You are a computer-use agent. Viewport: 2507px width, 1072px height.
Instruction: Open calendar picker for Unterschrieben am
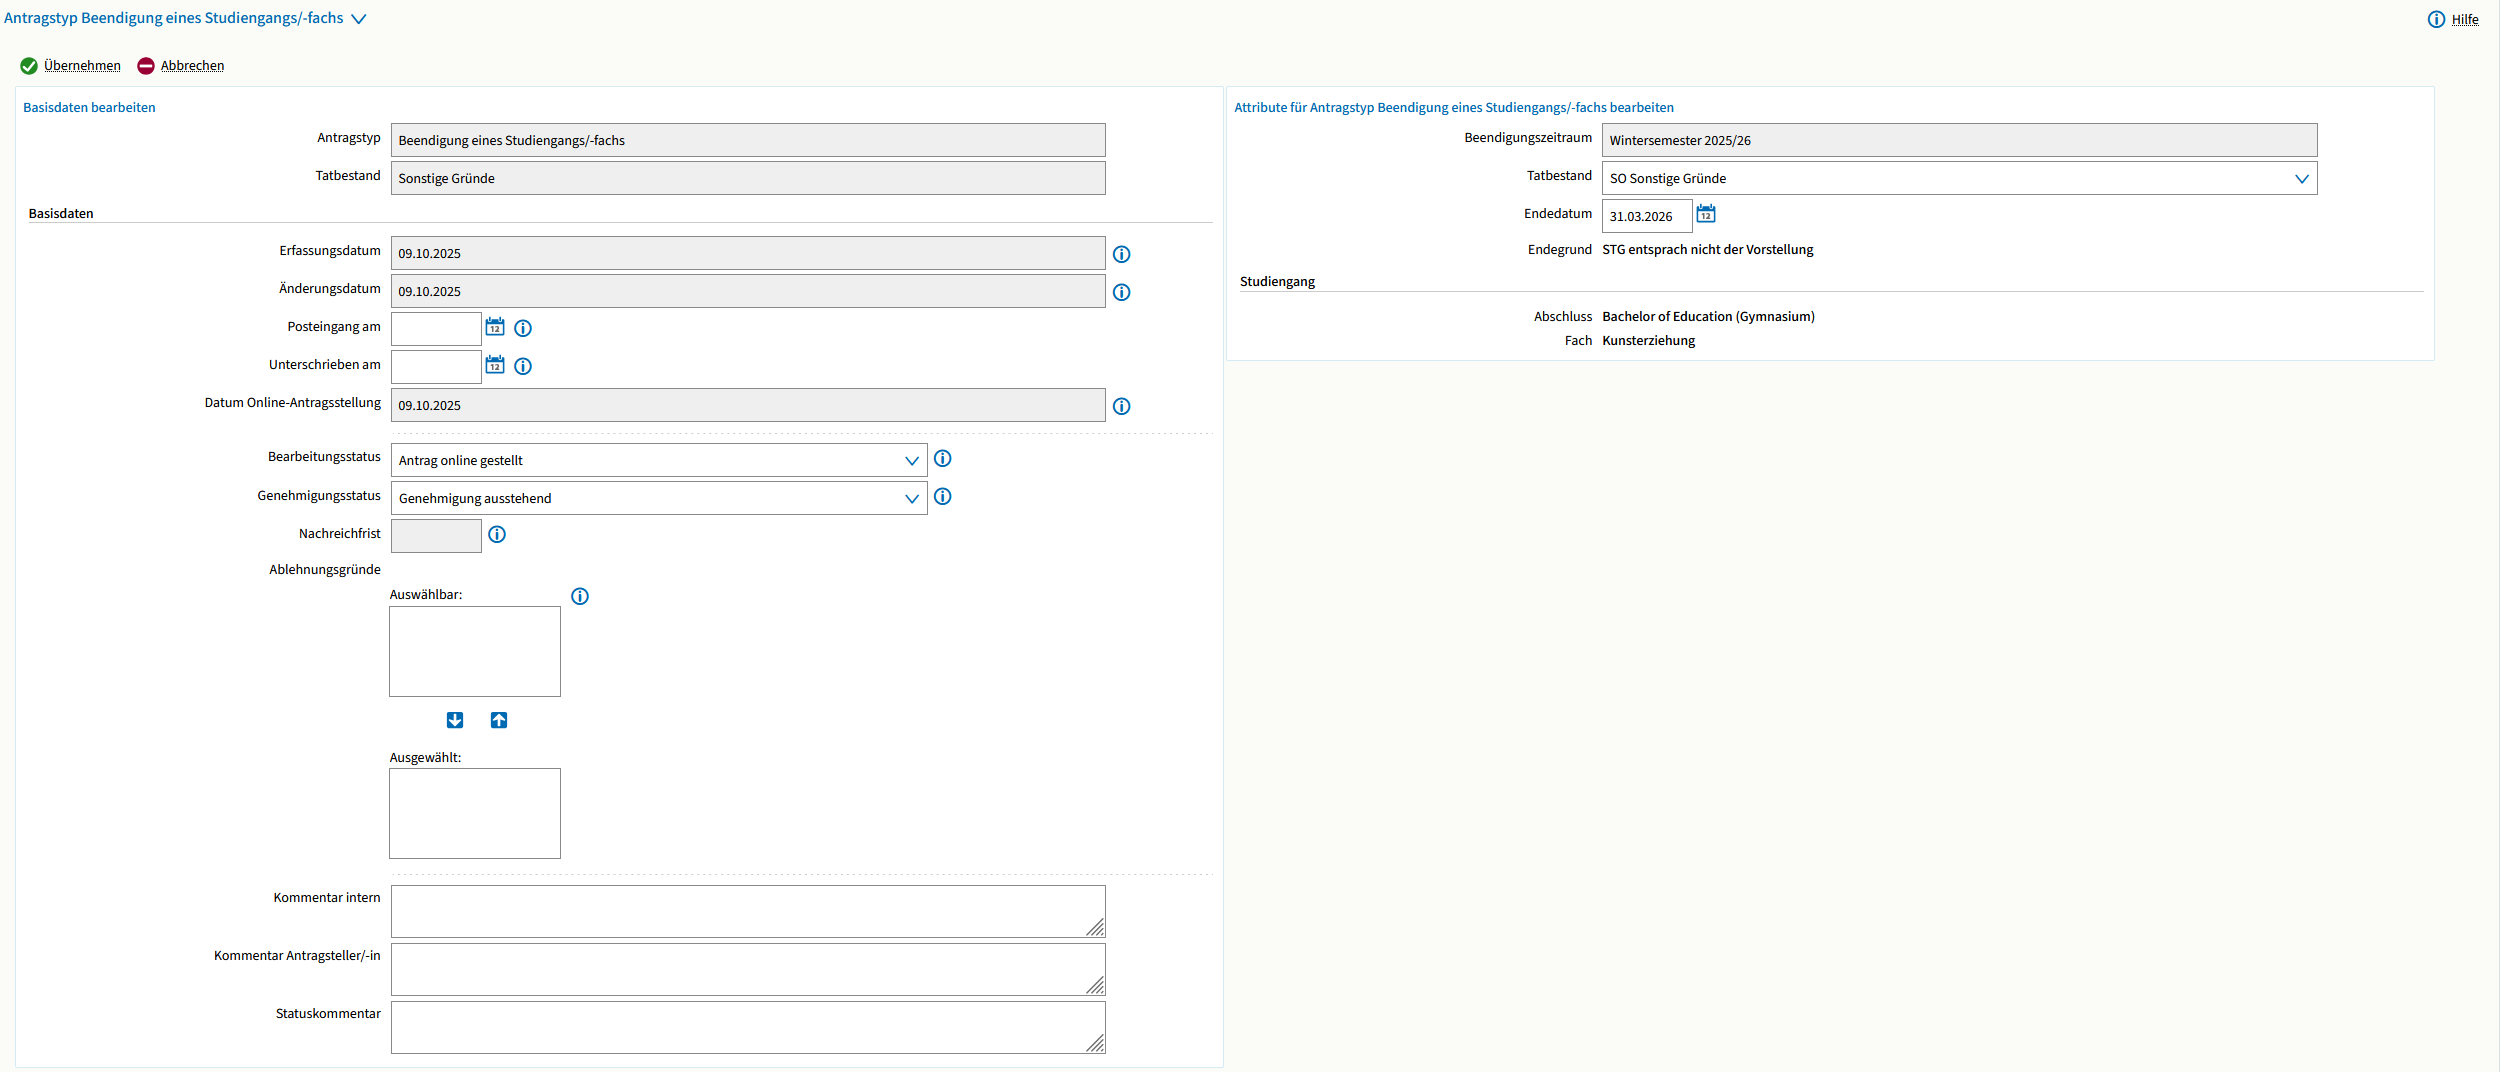[495, 365]
